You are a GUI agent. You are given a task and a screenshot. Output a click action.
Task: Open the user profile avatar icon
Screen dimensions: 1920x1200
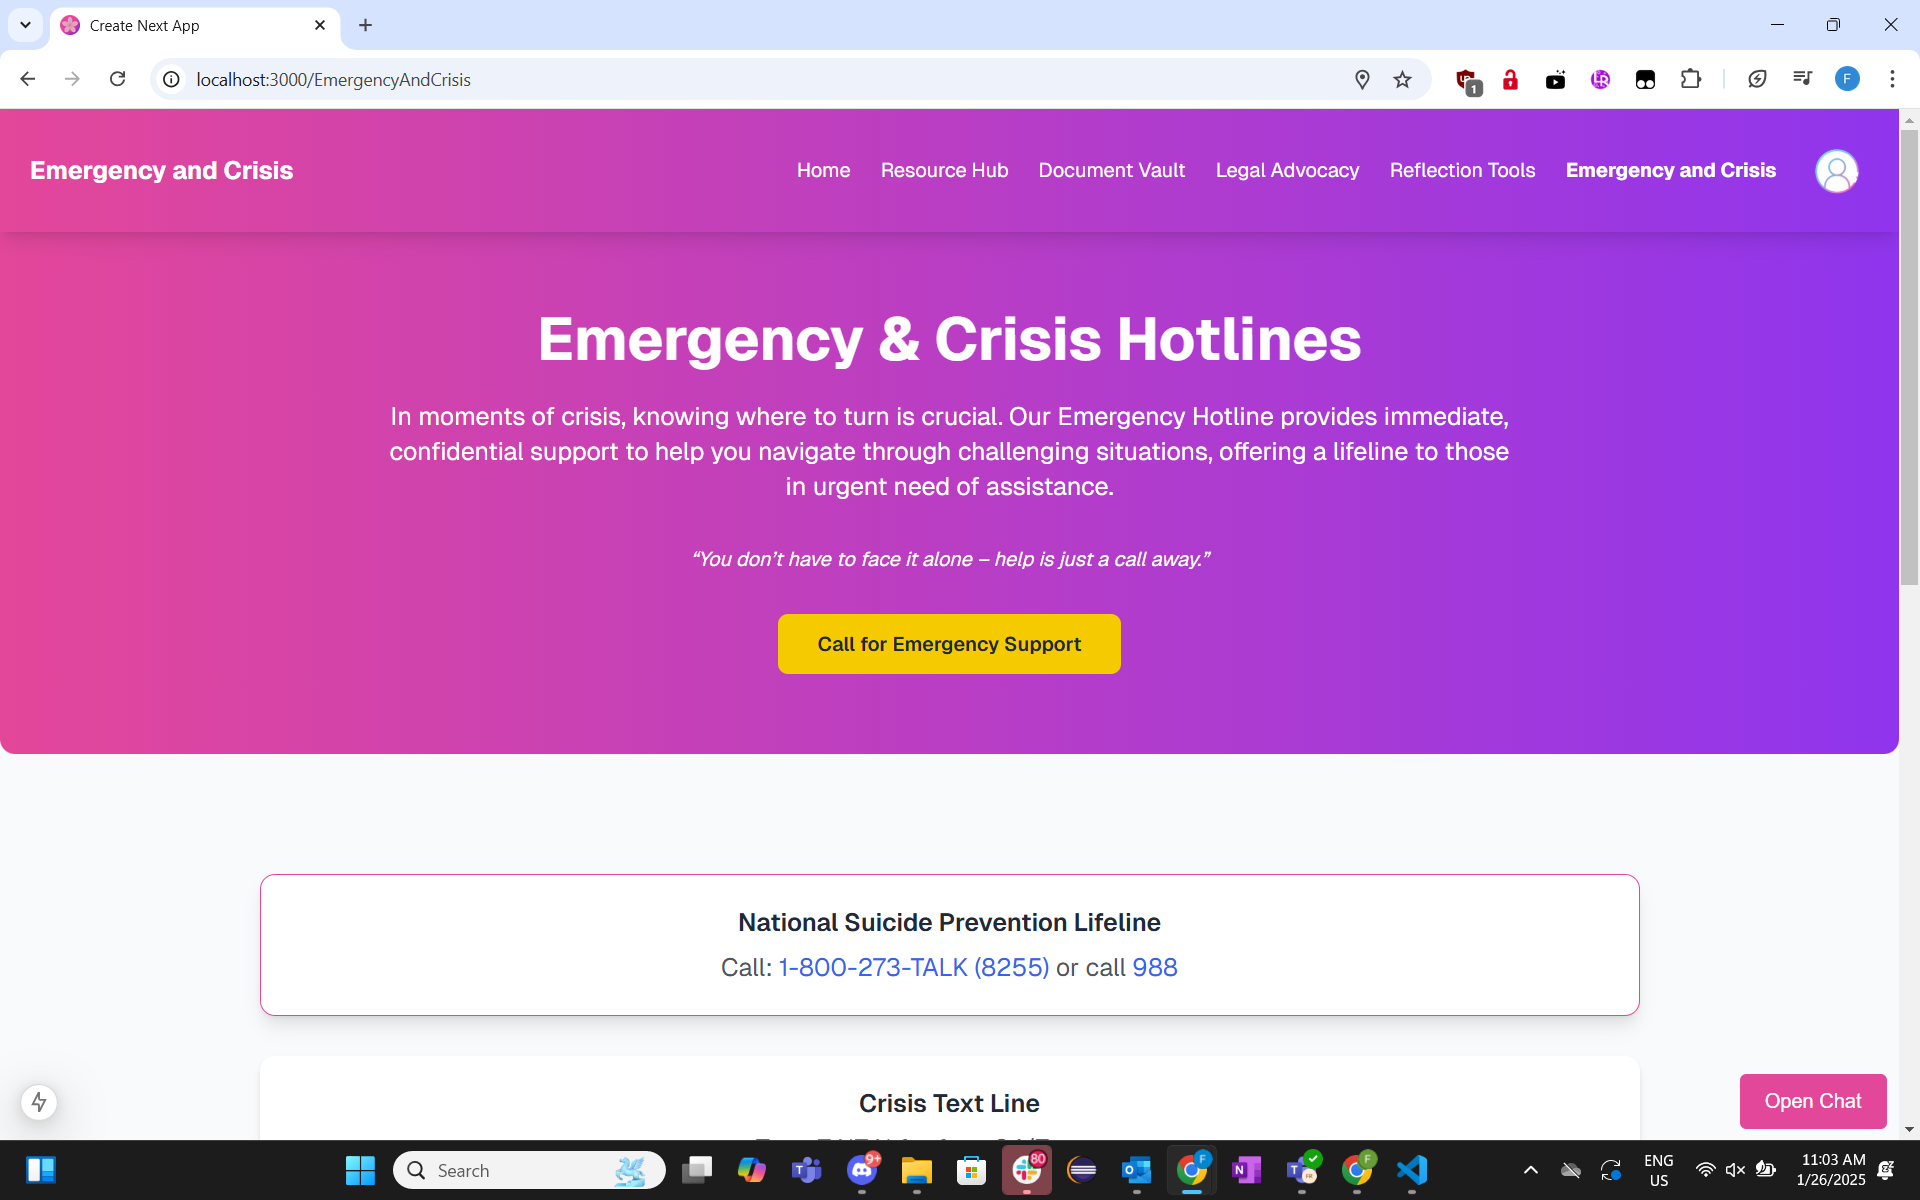pos(1836,171)
